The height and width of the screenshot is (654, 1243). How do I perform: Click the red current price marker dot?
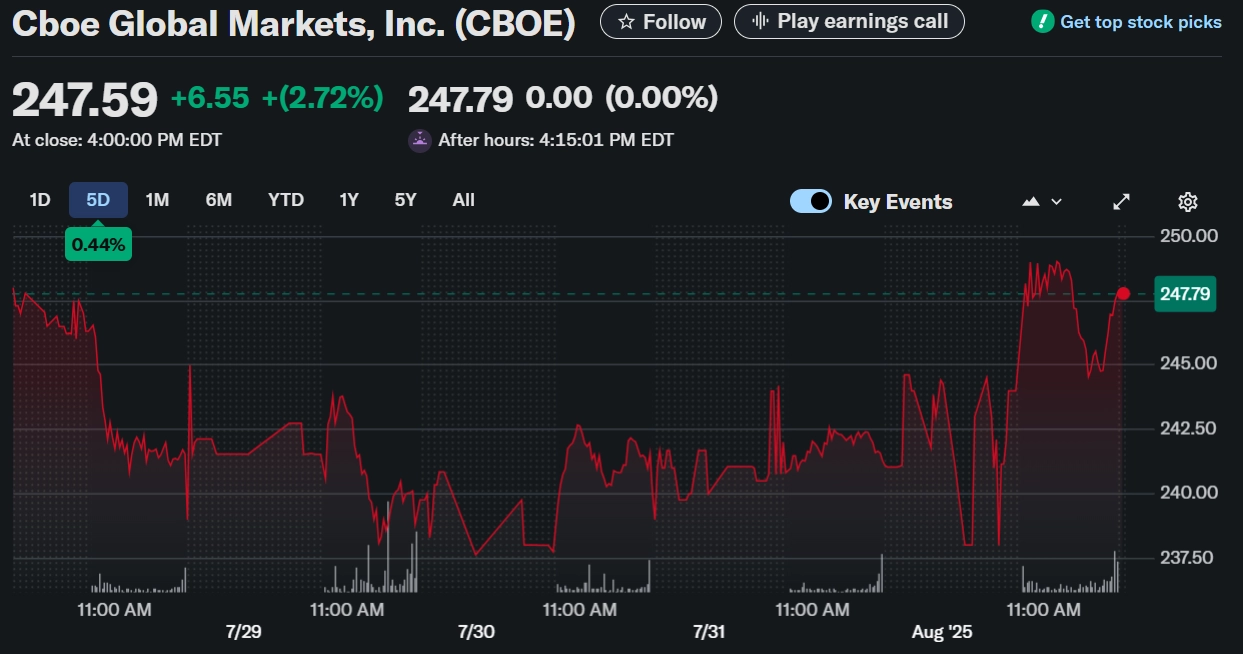click(1123, 294)
